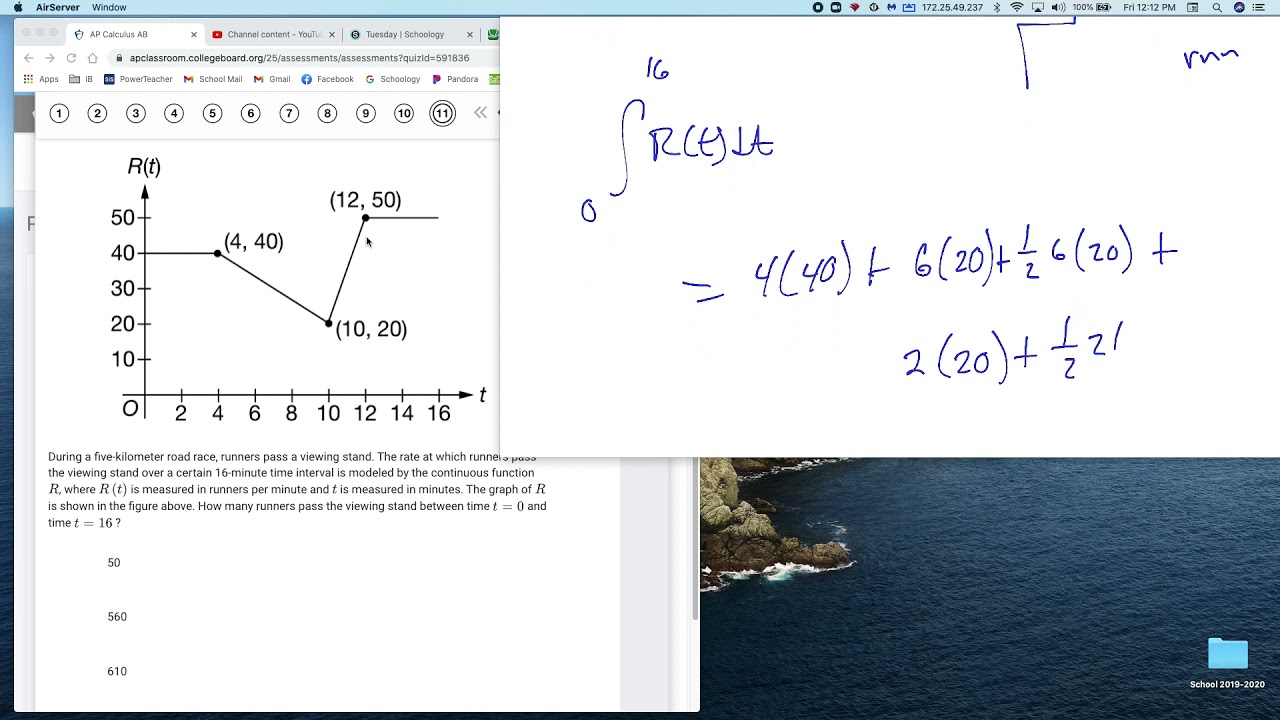This screenshot has height=720, width=1280.
Task: Open the AirServer menu
Action: click(58, 7)
